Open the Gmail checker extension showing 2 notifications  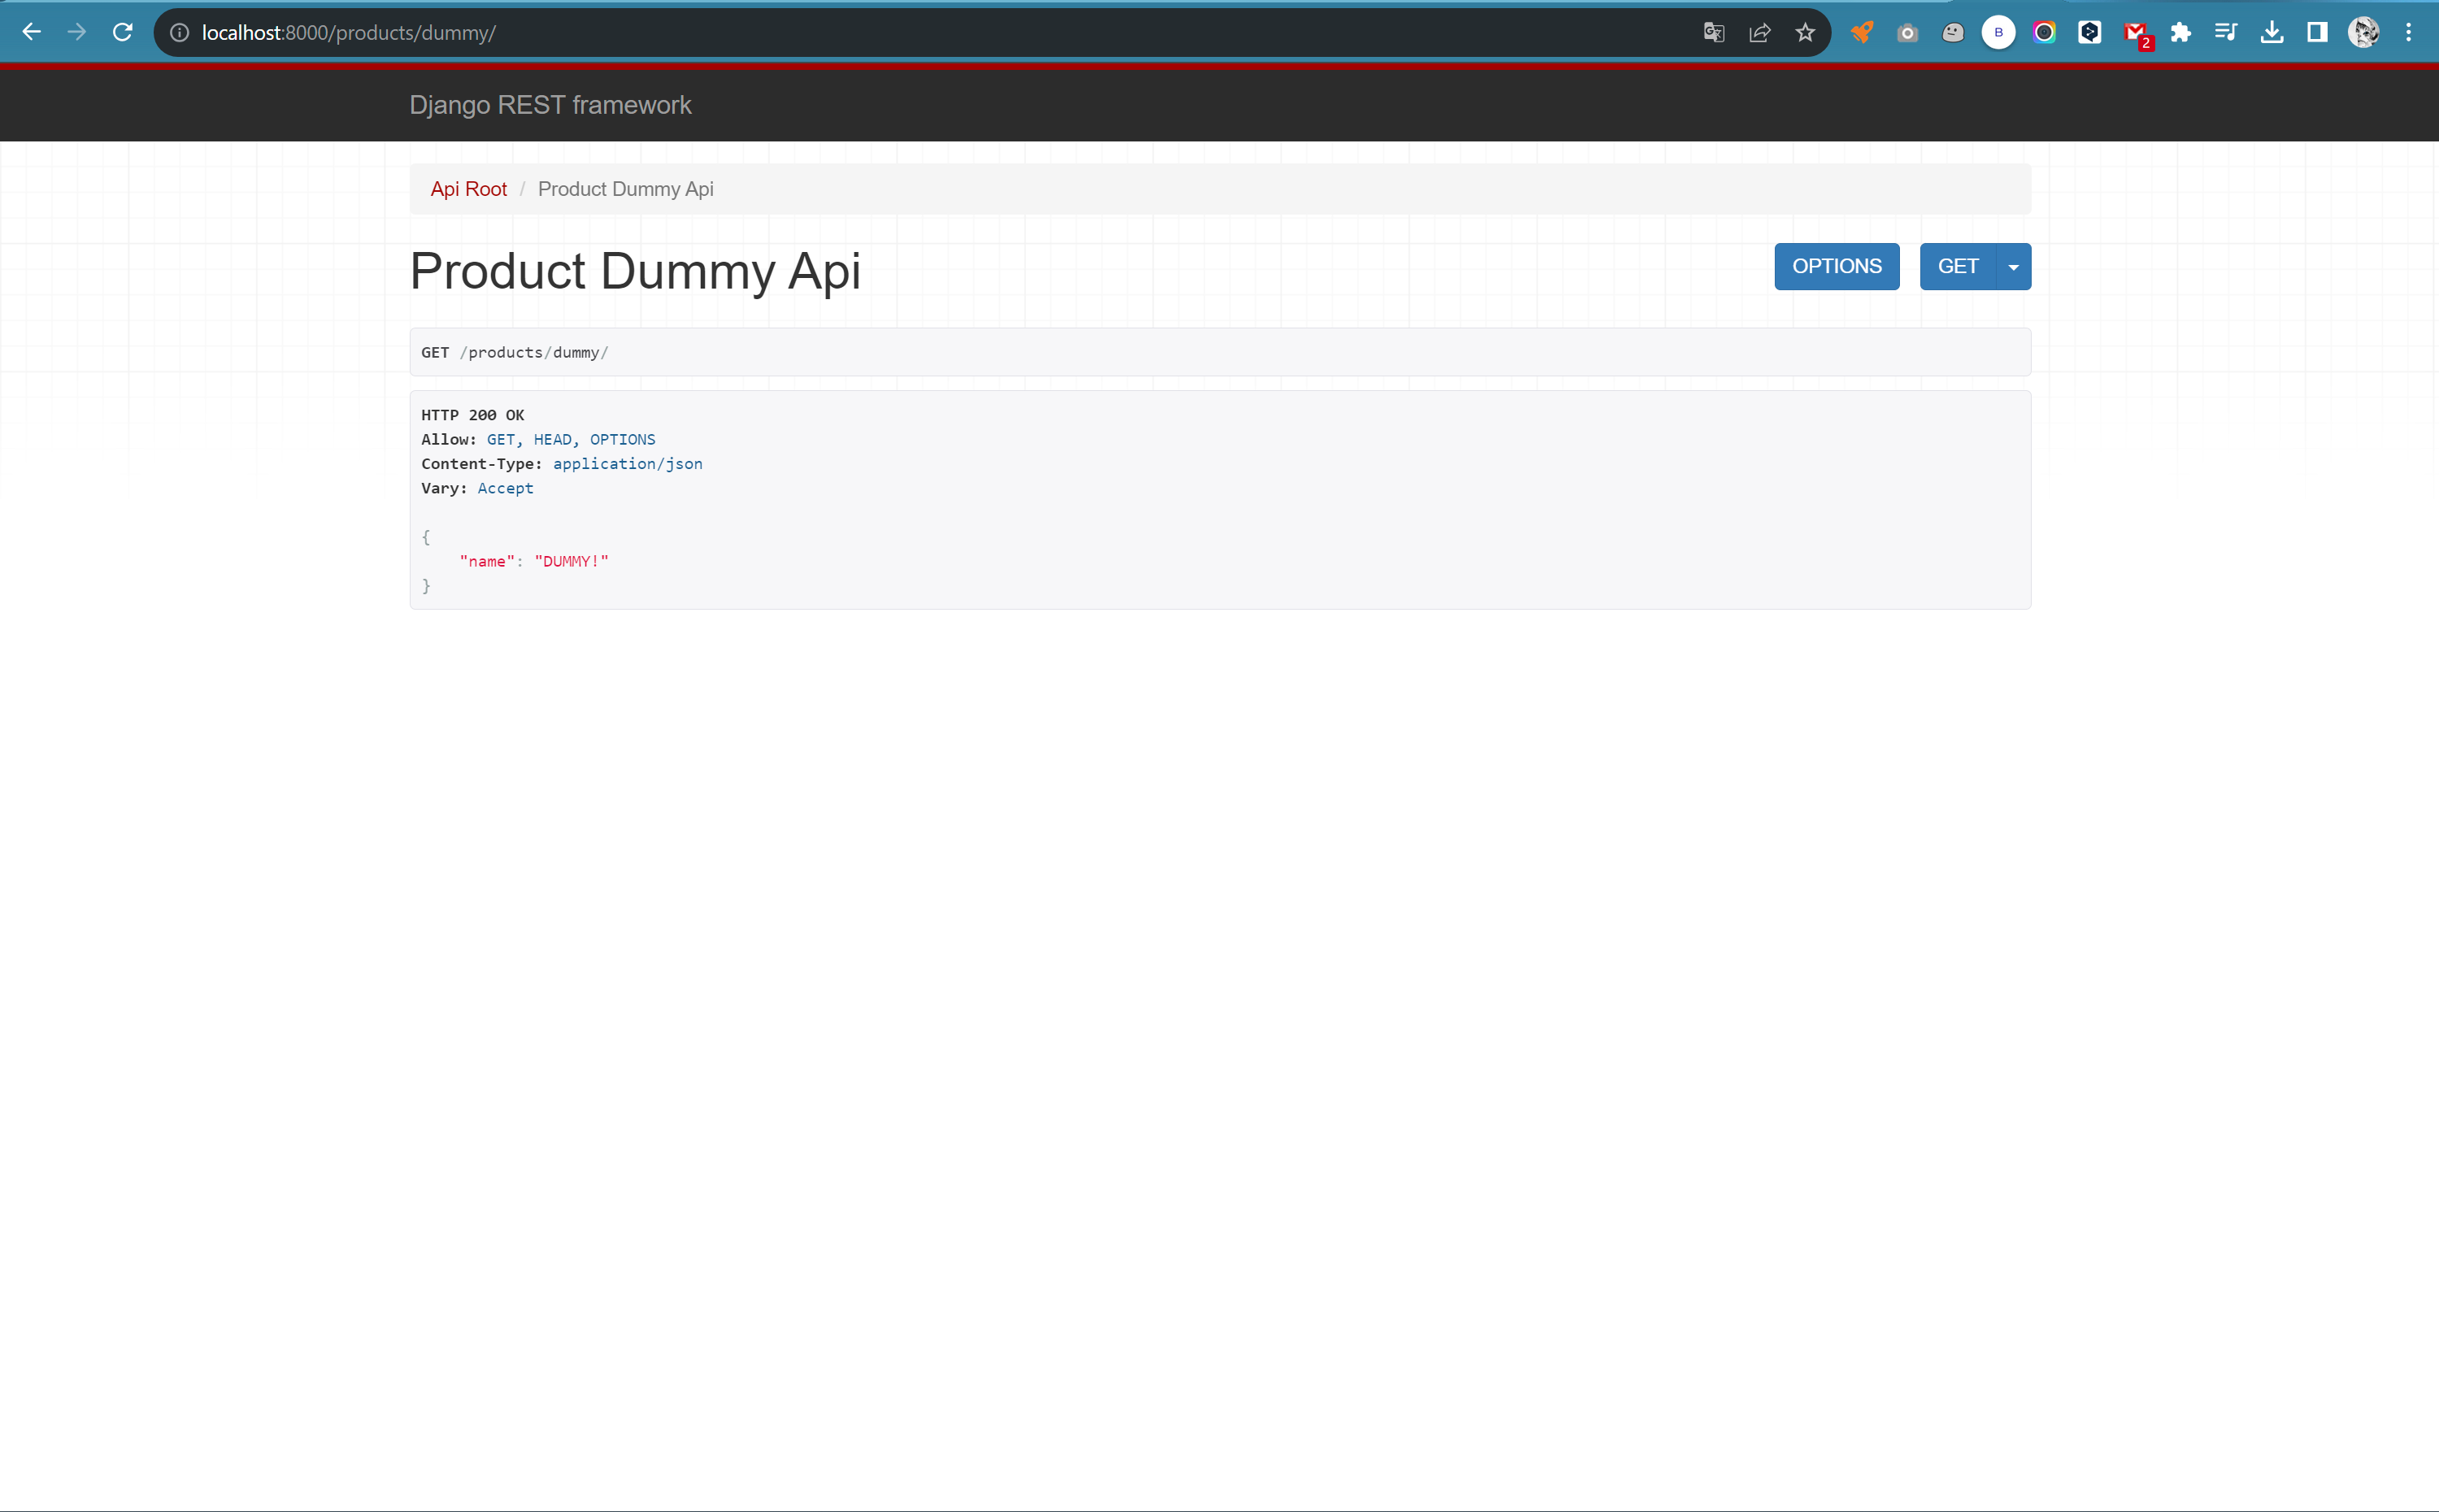[x=2136, y=31]
